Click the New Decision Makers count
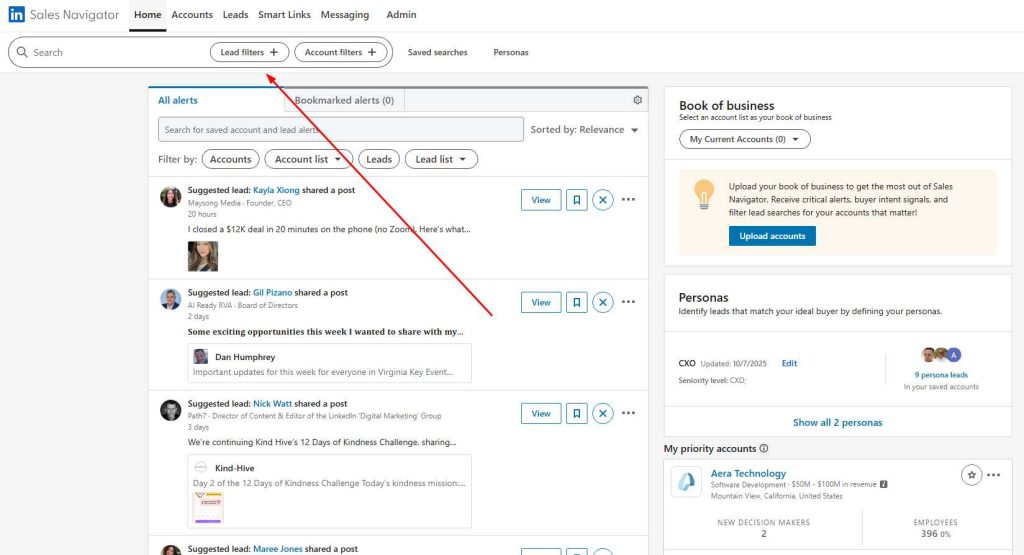The height and width of the screenshot is (555, 1024). [763, 533]
